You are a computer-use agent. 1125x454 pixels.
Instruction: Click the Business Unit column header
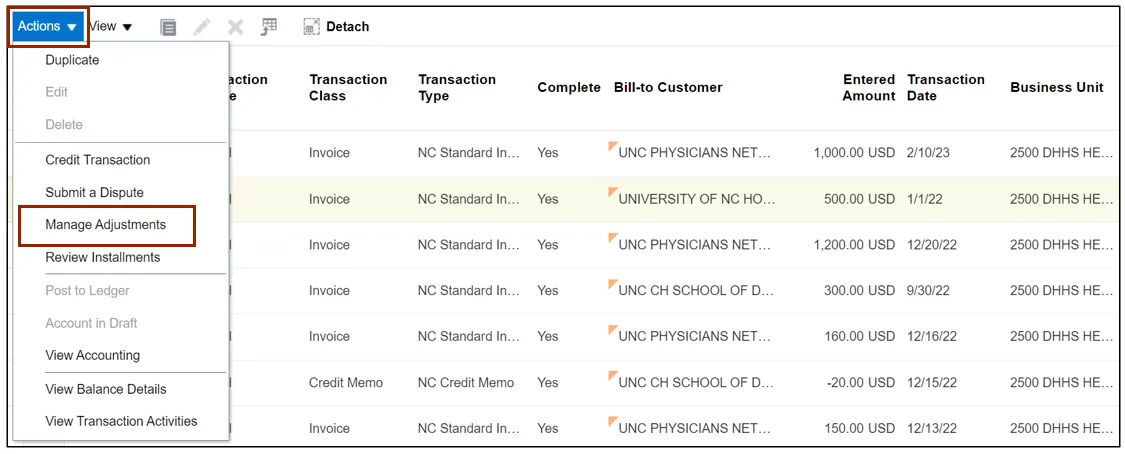[1056, 88]
